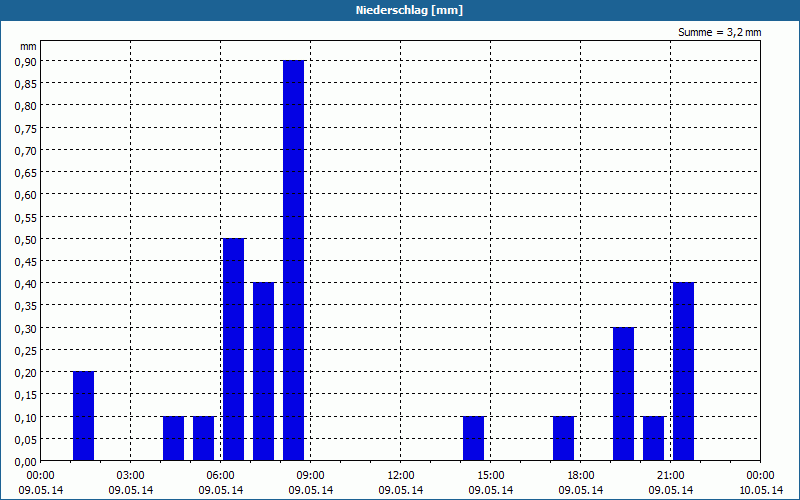Select the y-axis value 0,75
The width and height of the screenshot is (800, 500).
(26, 128)
